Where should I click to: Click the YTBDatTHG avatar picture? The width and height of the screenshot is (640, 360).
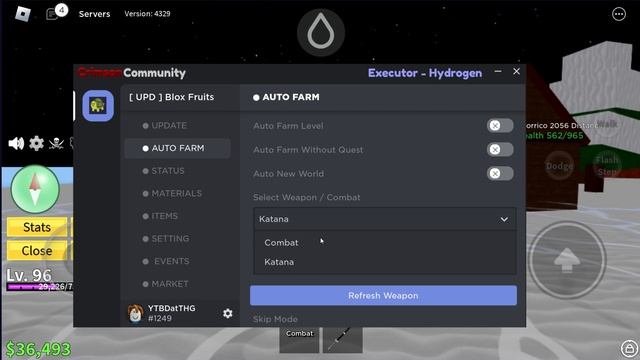coord(135,313)
